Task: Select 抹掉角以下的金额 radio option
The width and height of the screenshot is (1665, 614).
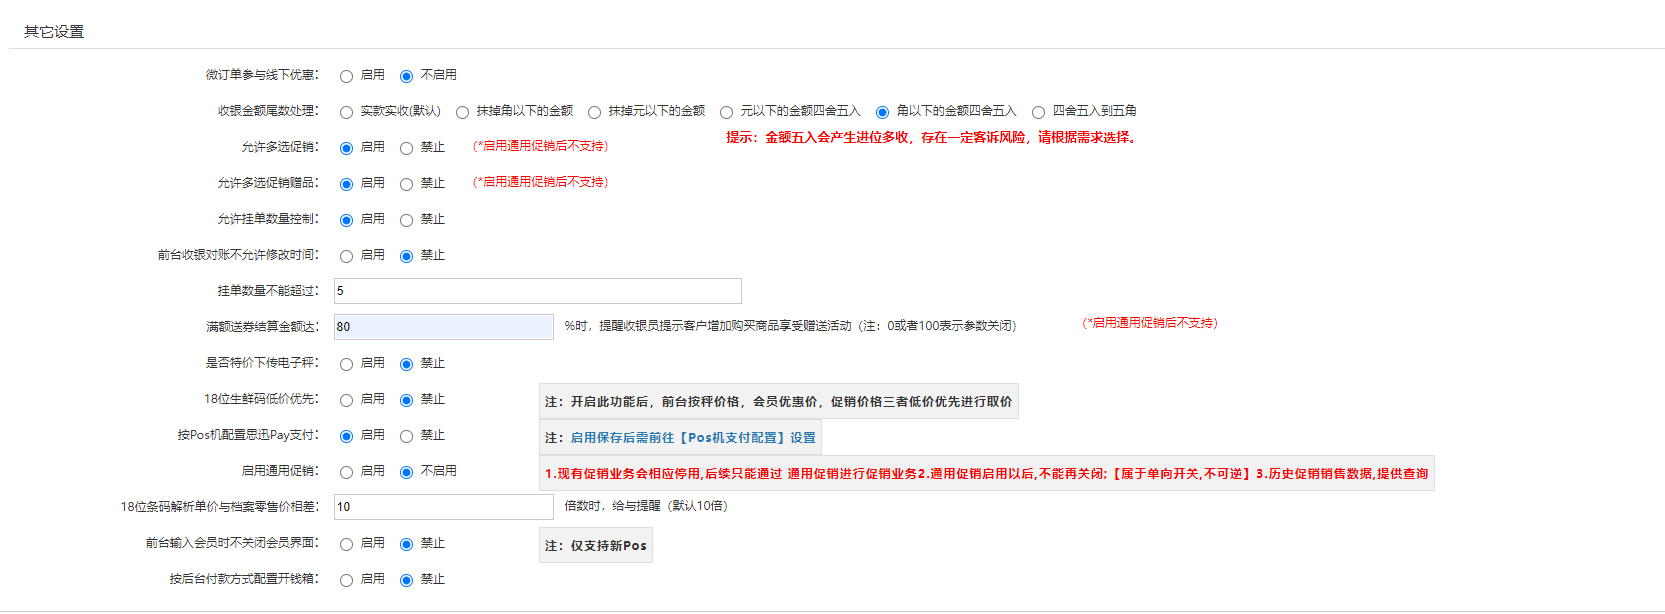Action: tap(462, 112)
